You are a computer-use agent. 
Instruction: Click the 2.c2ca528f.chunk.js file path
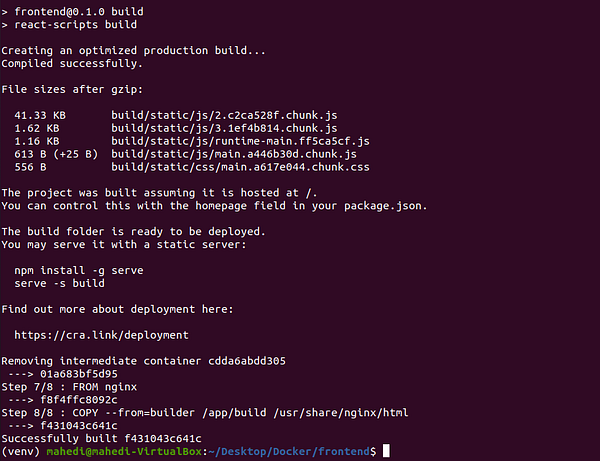[x=224, y=115]
